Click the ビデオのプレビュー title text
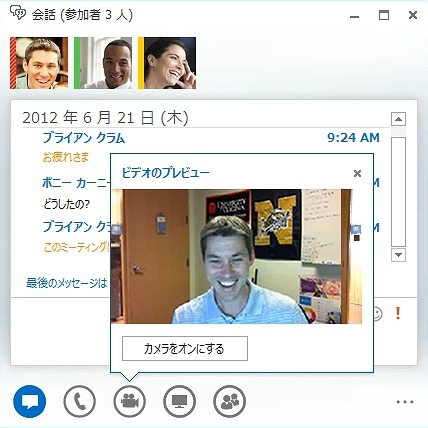The height and width of the screenshot is (428, 428). (166, 173)
